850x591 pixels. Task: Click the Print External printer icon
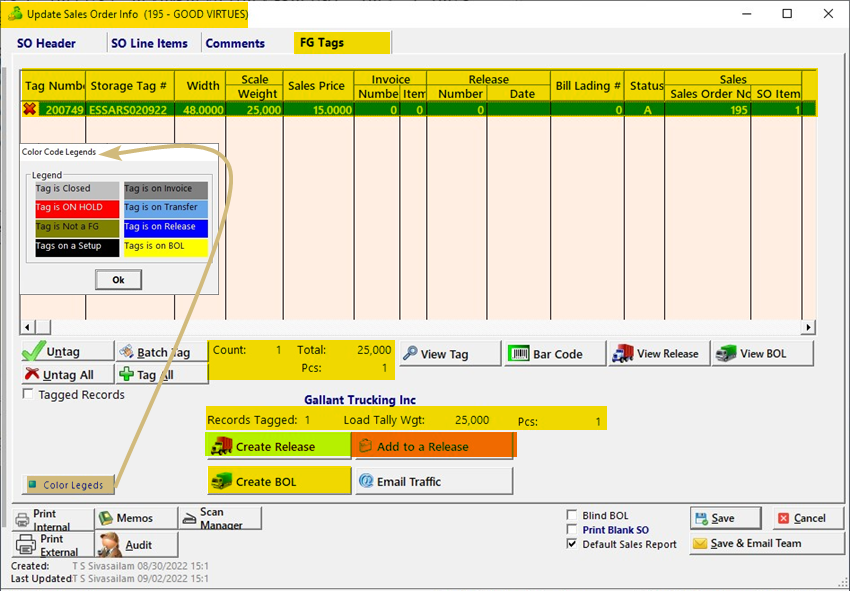pos(25,544)
